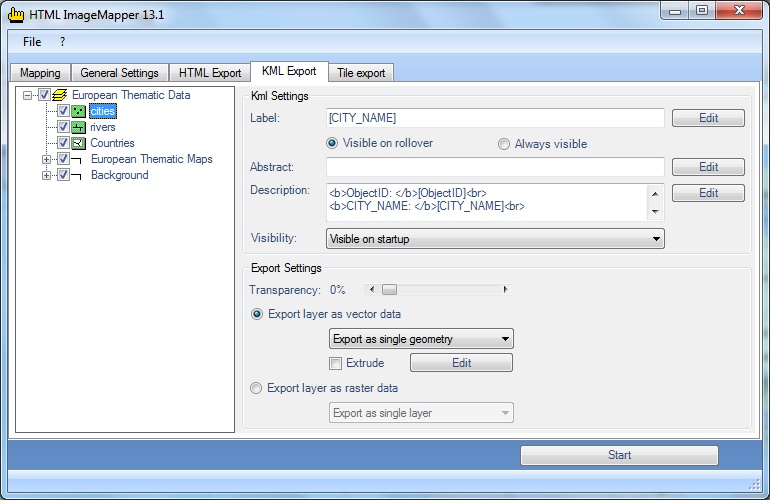
Task: Collapse the European Thematic Data tree node
Action: pos(28,95)
